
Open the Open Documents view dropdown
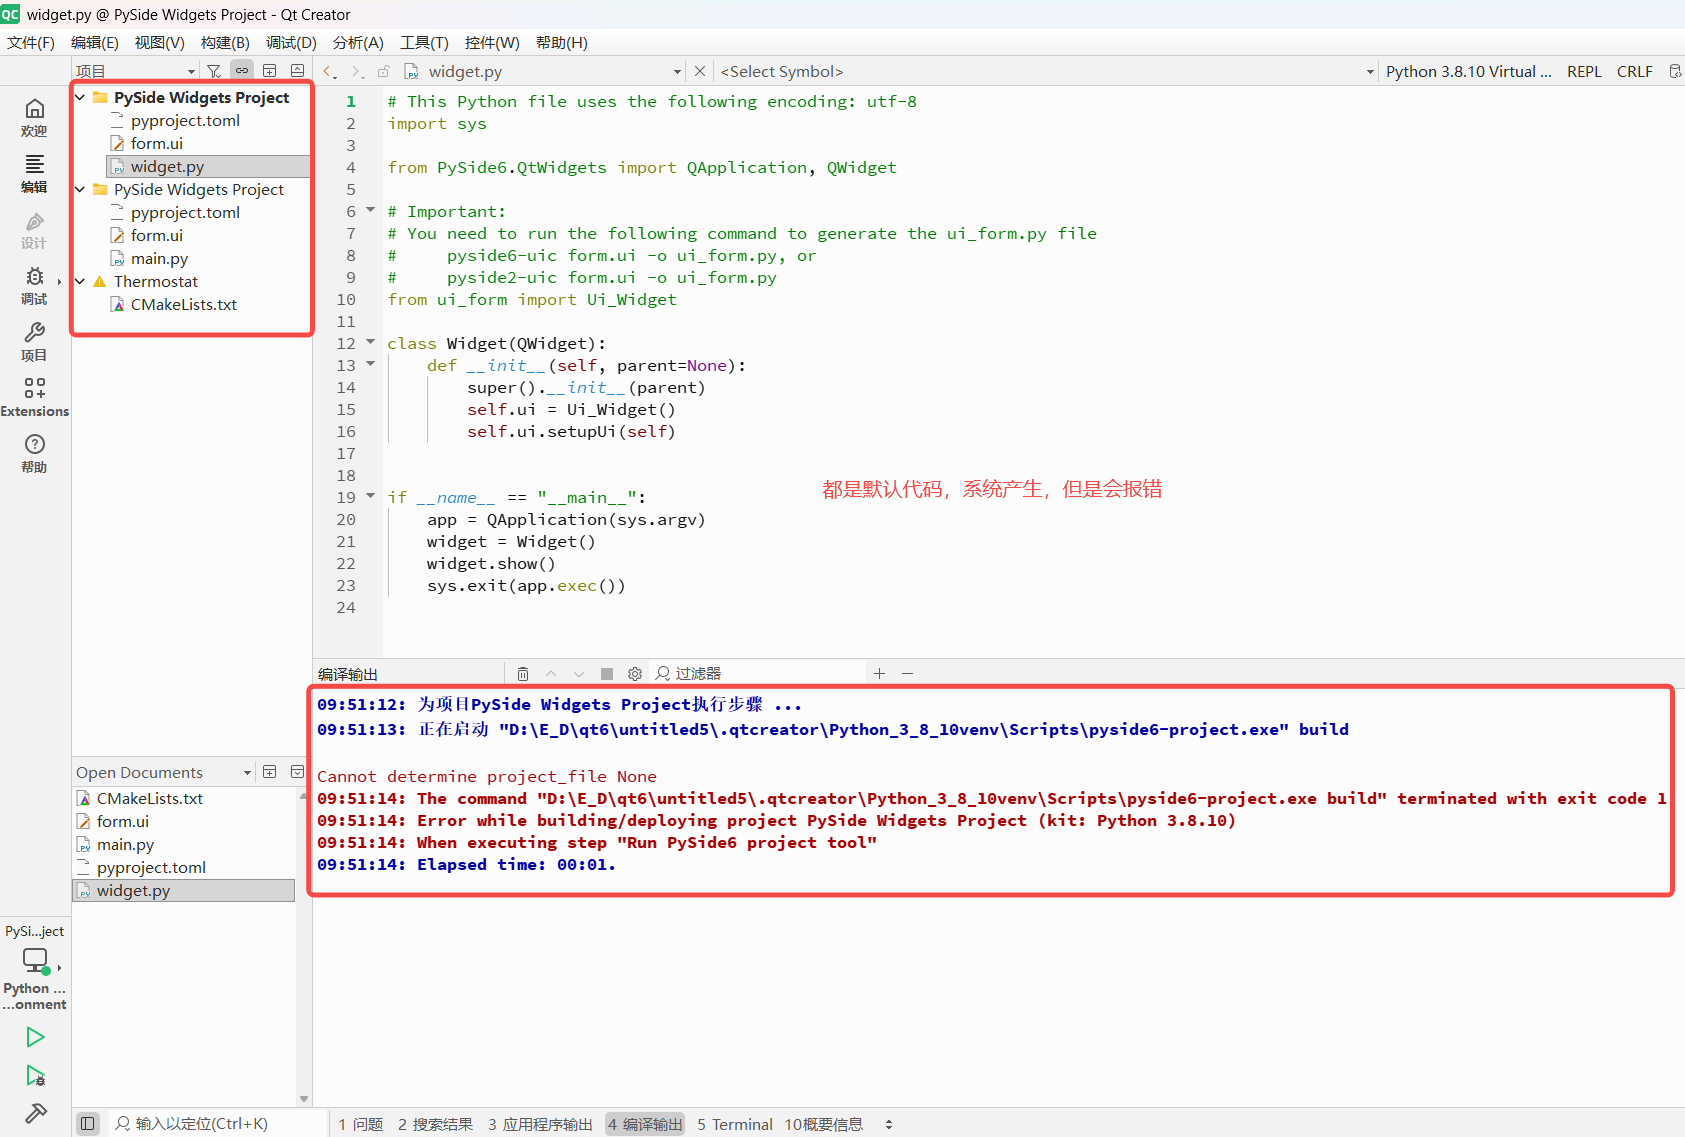coord(247,773)
